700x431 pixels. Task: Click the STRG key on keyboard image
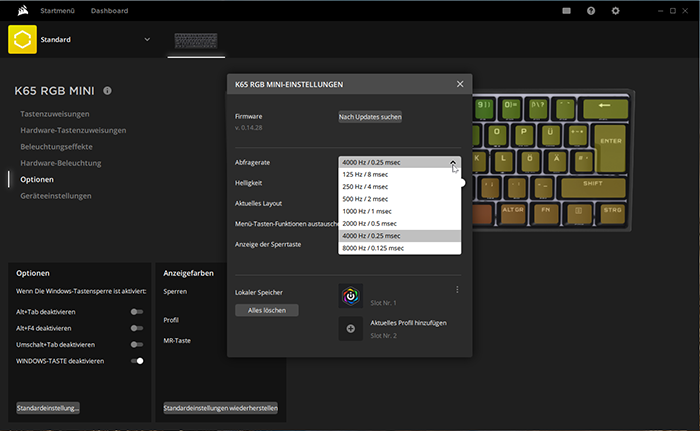point(612,214)
